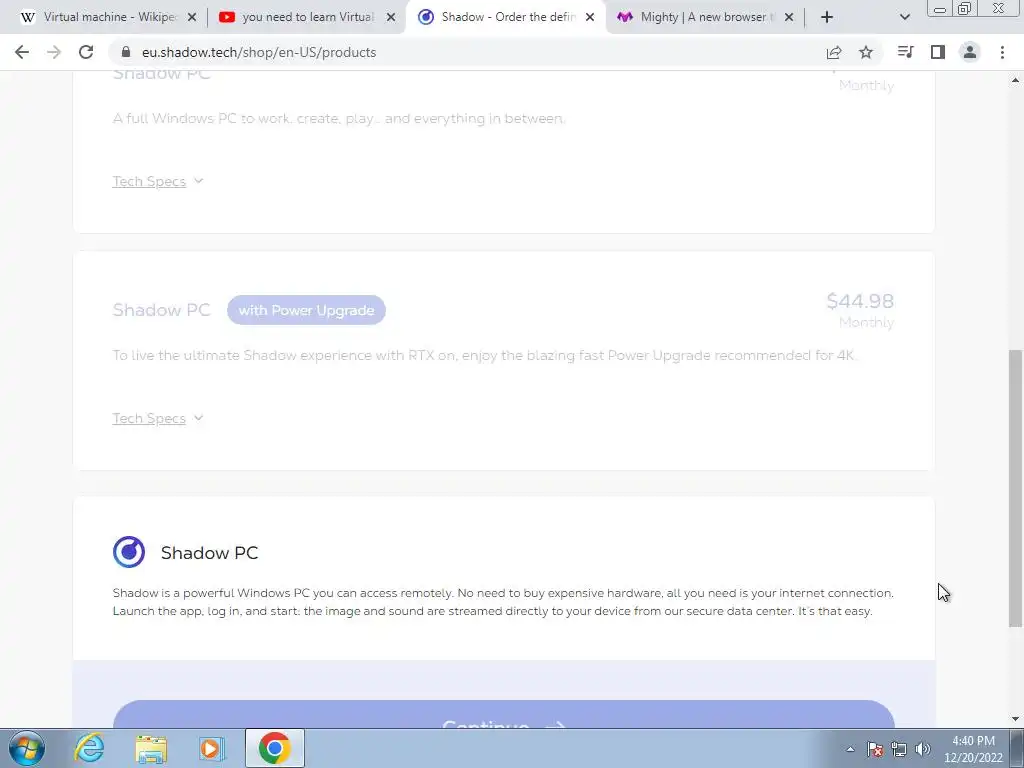
Task: Click the 'with Power Upgrade' badge
Action: (306, 310)
